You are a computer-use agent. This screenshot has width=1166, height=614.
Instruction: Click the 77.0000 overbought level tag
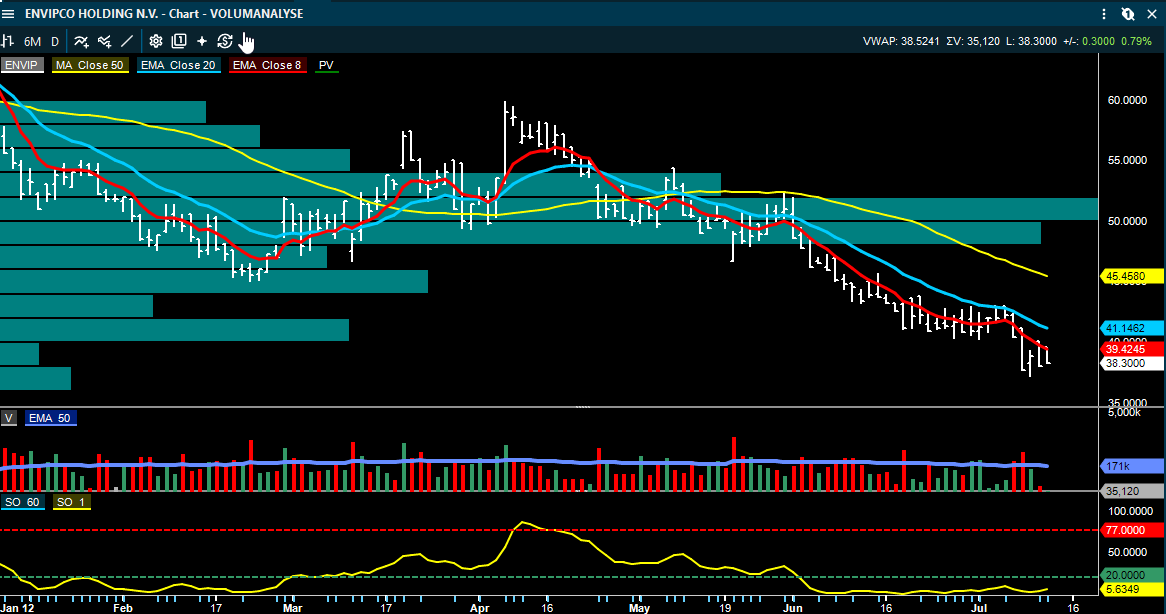(x=1130, y=531)
